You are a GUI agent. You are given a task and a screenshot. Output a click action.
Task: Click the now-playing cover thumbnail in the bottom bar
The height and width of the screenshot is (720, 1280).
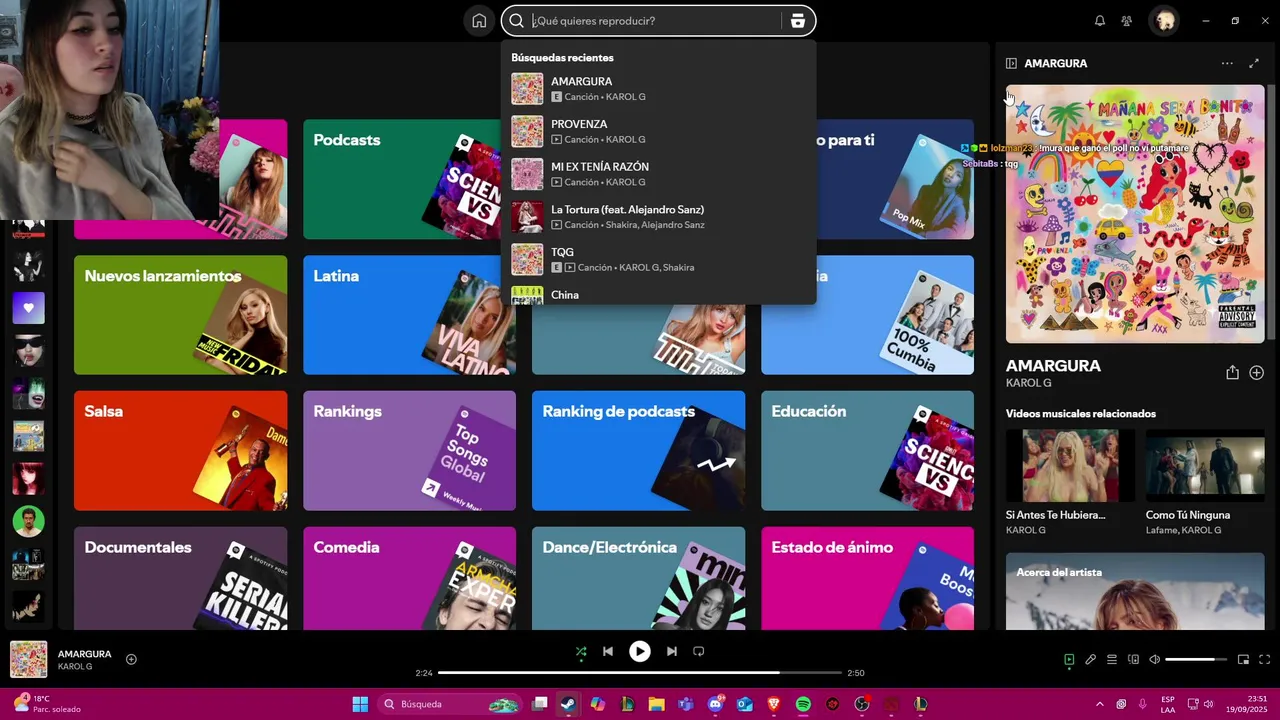[x=28, y=659]
